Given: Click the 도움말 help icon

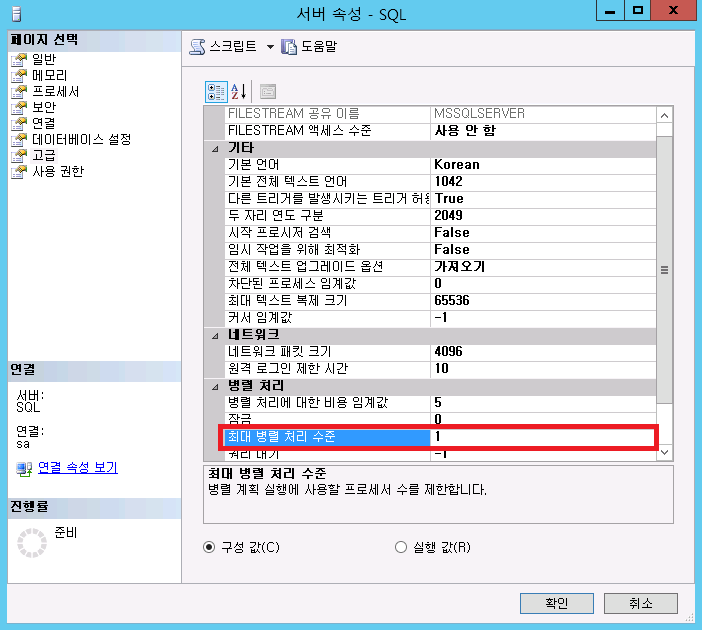Looking at the screenshot, I should [289, 47].
